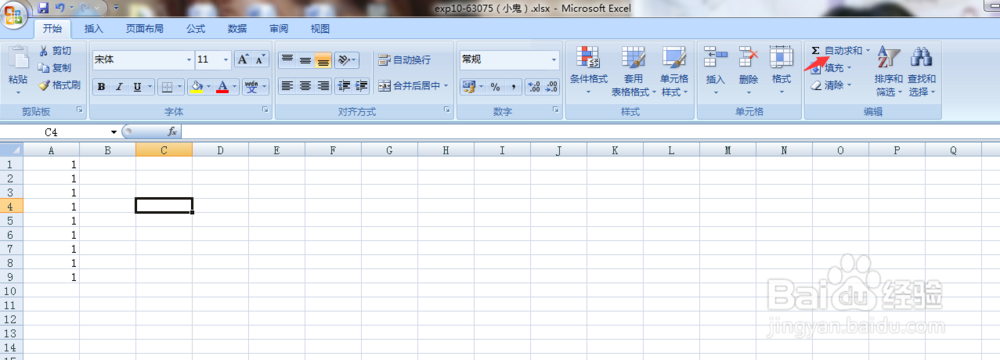Viewport: 1000px width, 360px height.
Task: Cut the selected cell contents
Action: point(55,51)
